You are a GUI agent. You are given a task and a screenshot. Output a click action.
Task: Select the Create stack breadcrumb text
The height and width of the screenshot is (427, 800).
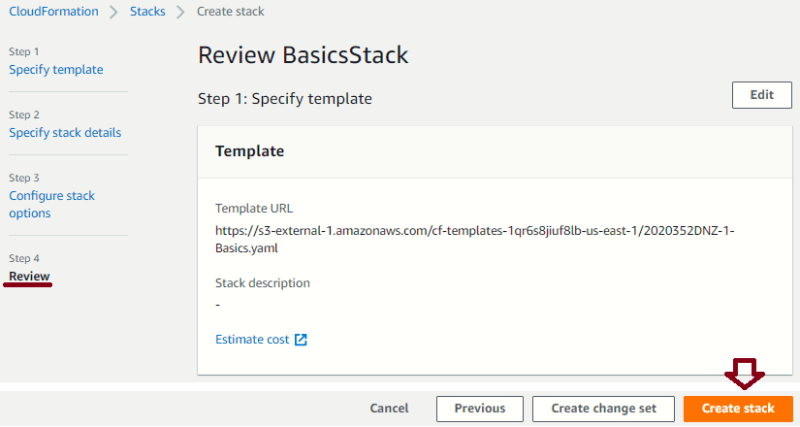231,11
